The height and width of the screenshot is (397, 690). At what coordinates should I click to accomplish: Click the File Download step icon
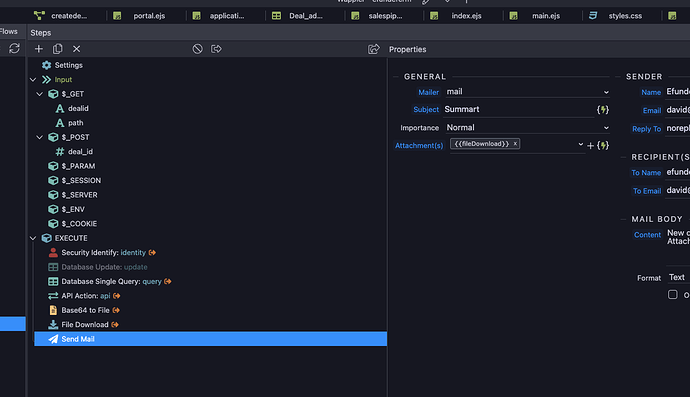[53, 324]
